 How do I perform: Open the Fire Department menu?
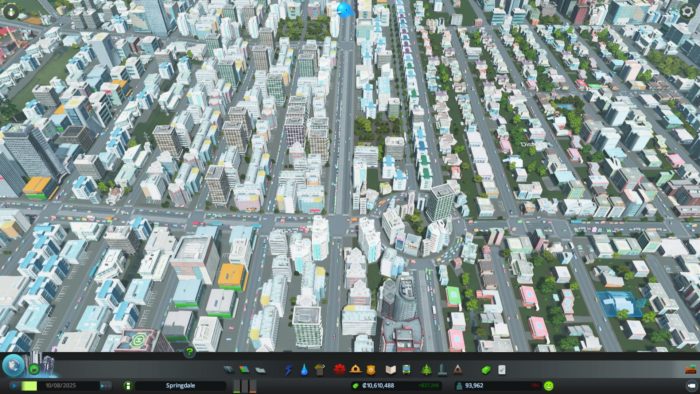[x=355, y=369]
